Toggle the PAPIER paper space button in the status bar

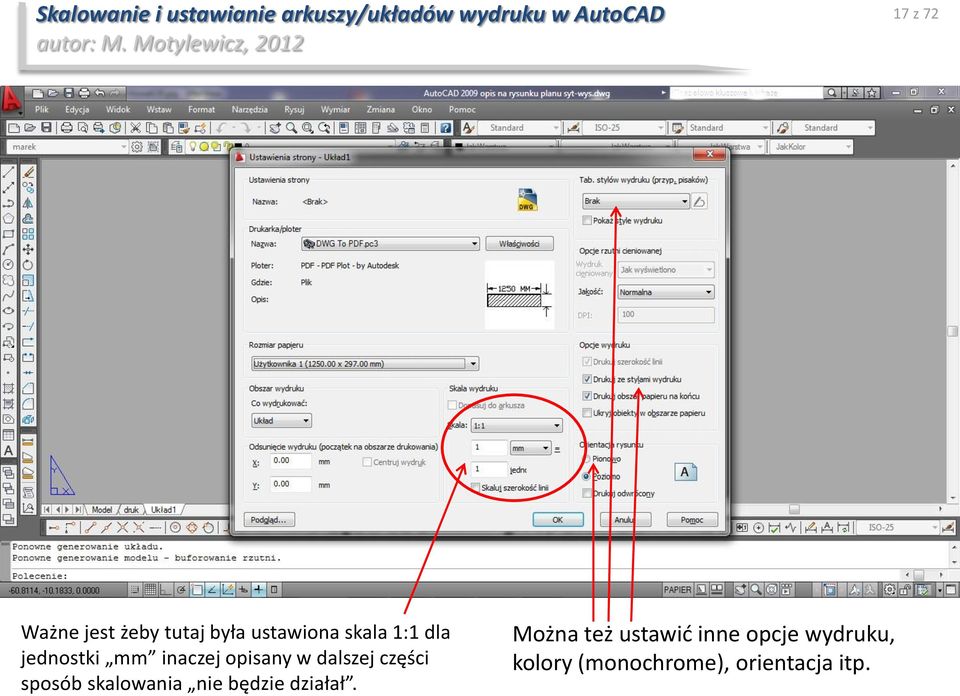[x=677, y=589]
